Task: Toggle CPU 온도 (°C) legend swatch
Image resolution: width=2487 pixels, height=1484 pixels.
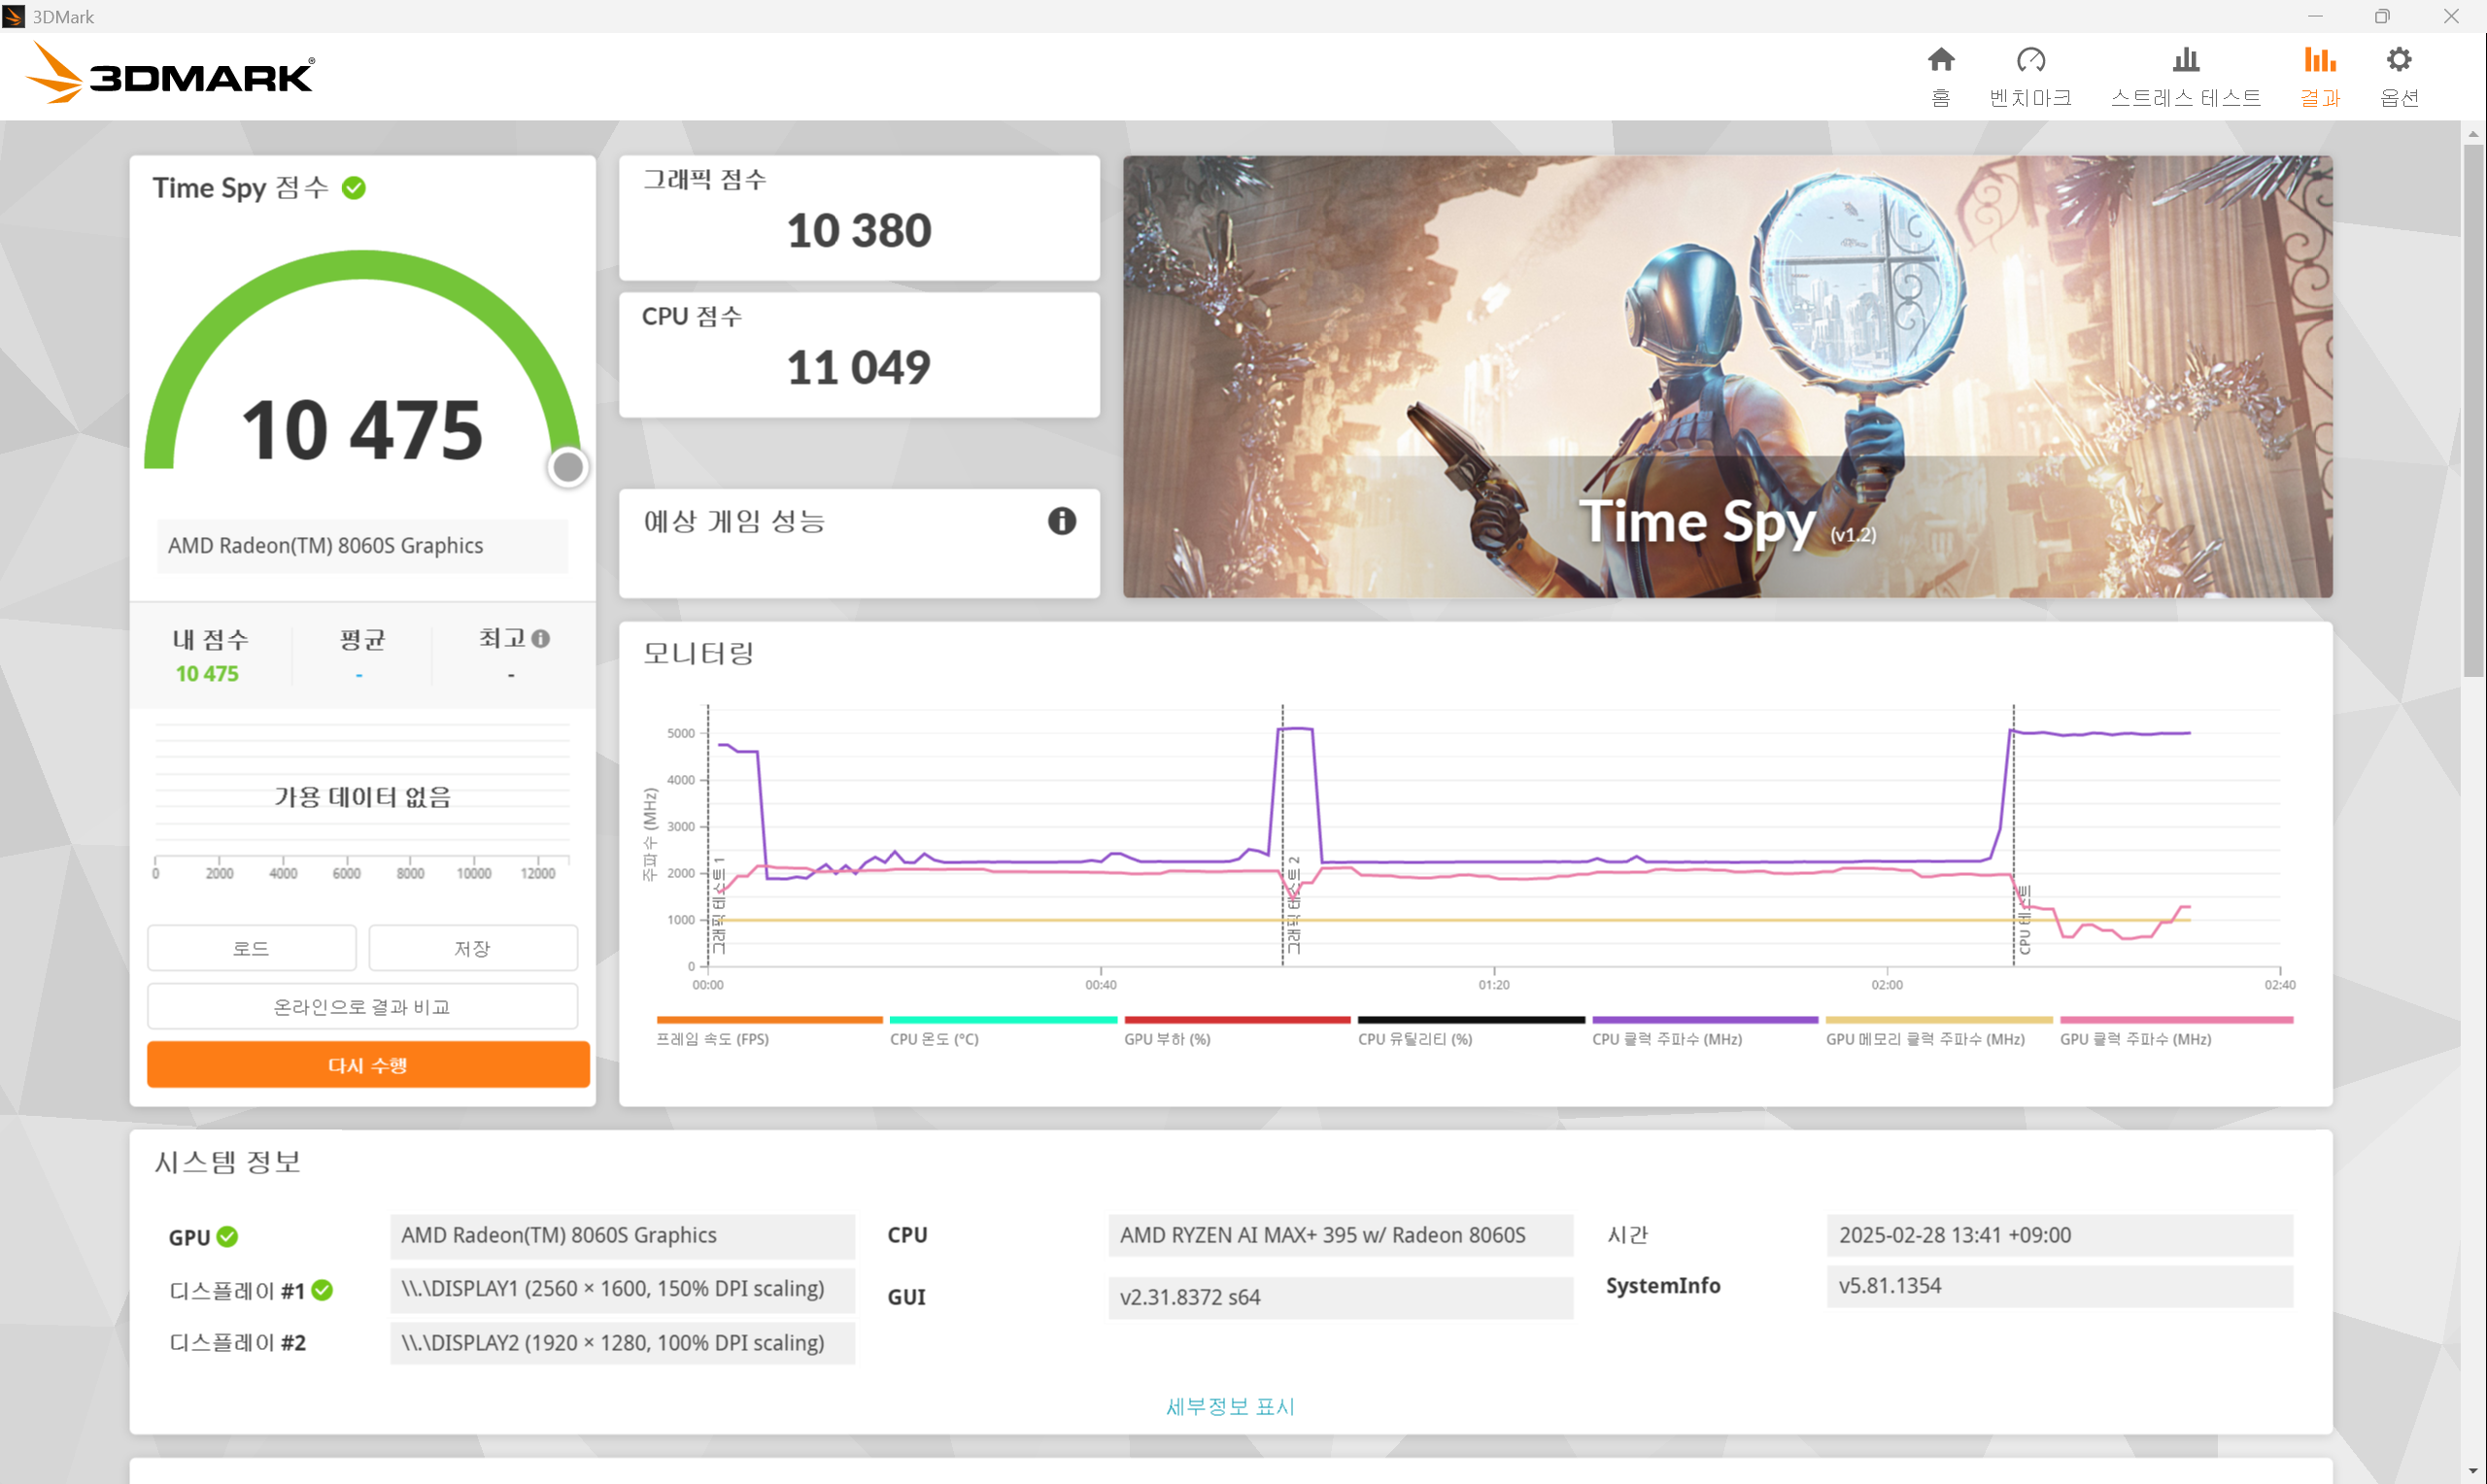Action: click(x=1003, y=1020)
